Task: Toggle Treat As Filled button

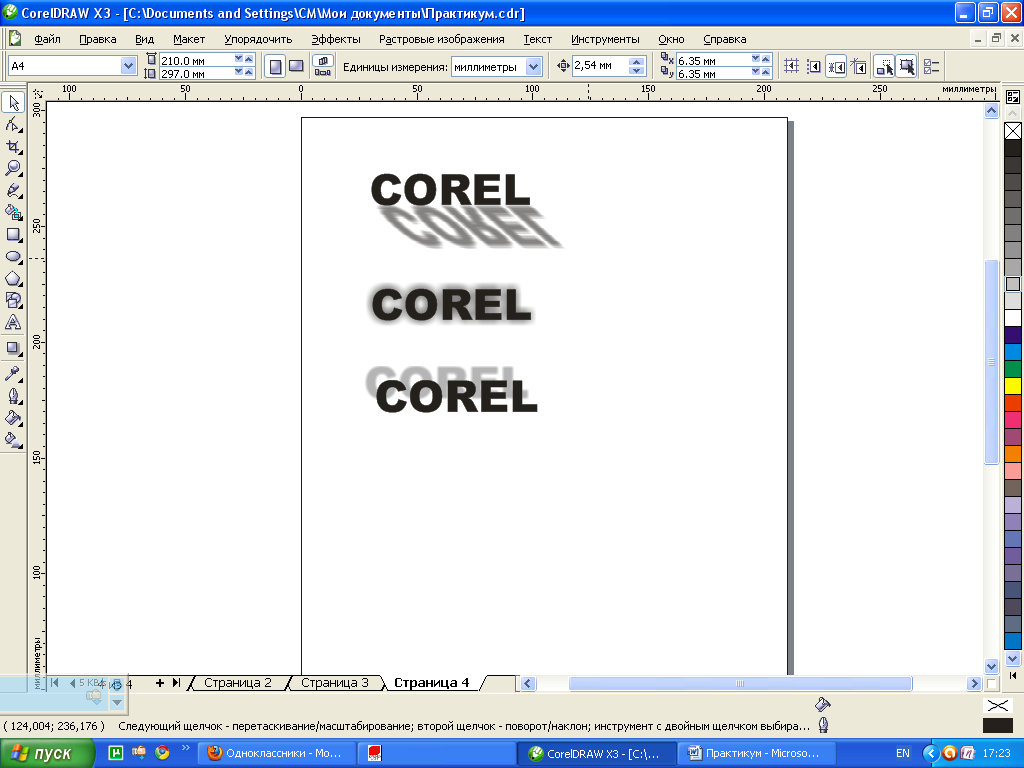Action: (906, 66)
